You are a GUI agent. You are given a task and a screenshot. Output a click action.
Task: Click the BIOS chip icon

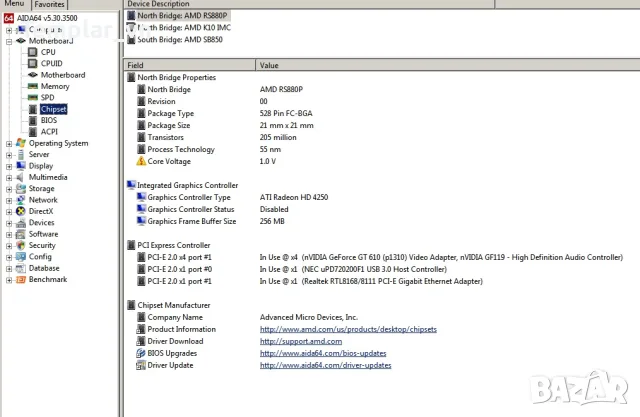pyautogui.click(x=33, y=120)
